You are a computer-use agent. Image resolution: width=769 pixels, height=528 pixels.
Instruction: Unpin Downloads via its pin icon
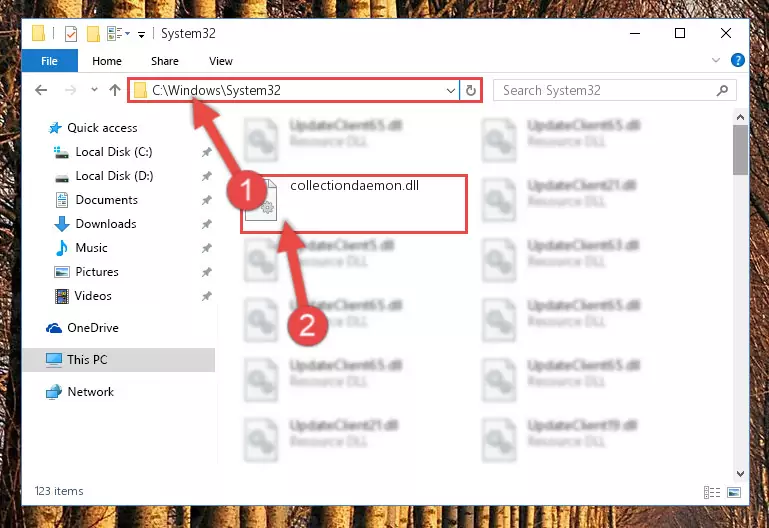(206, 224)
